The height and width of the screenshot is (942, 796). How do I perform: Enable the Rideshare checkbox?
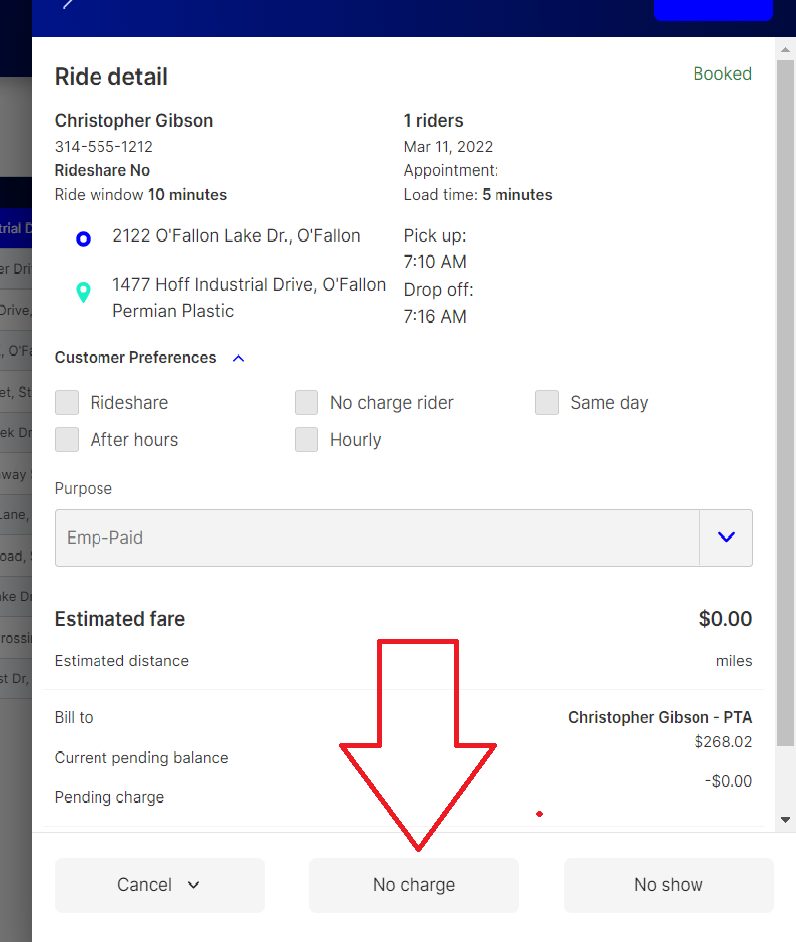tap(67, 403)
